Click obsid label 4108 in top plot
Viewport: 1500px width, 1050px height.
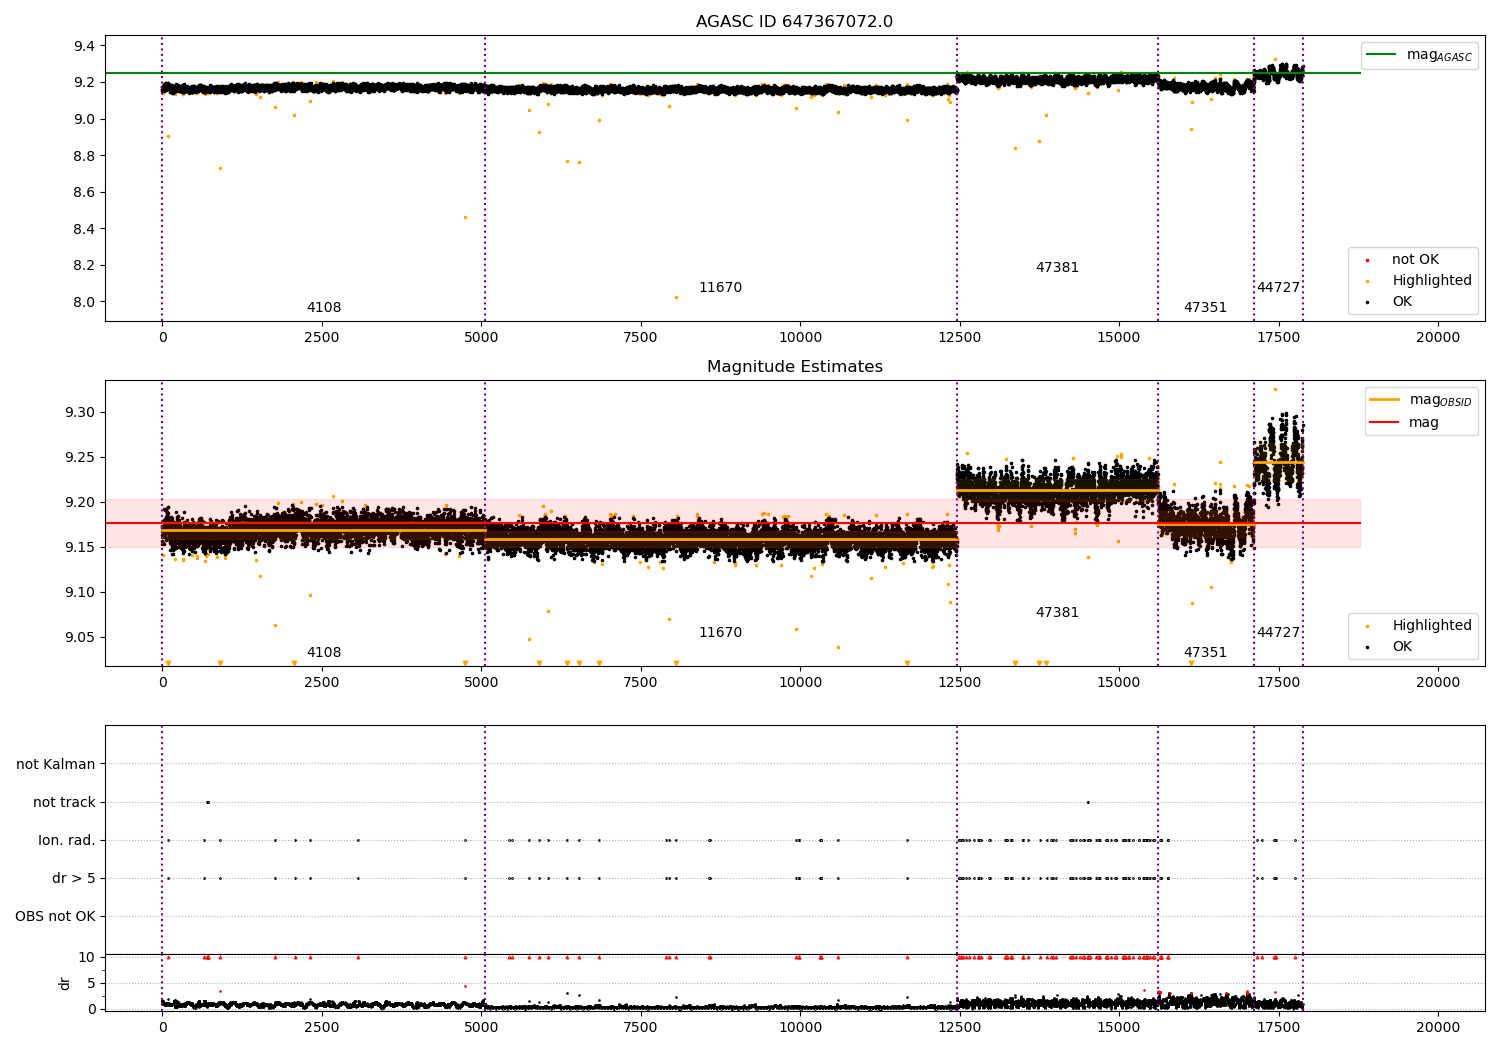pyautogui.click(x=324, y=308)
